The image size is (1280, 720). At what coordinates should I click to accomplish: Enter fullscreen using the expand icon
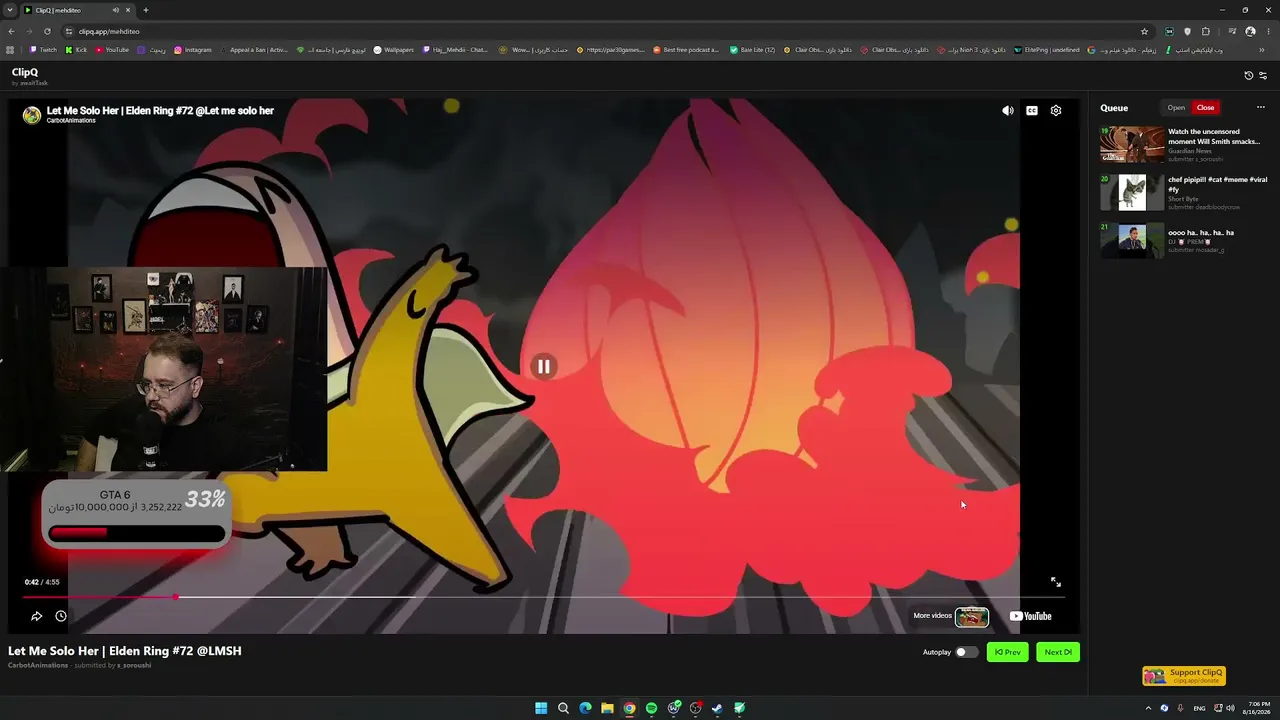(1056, 582)
